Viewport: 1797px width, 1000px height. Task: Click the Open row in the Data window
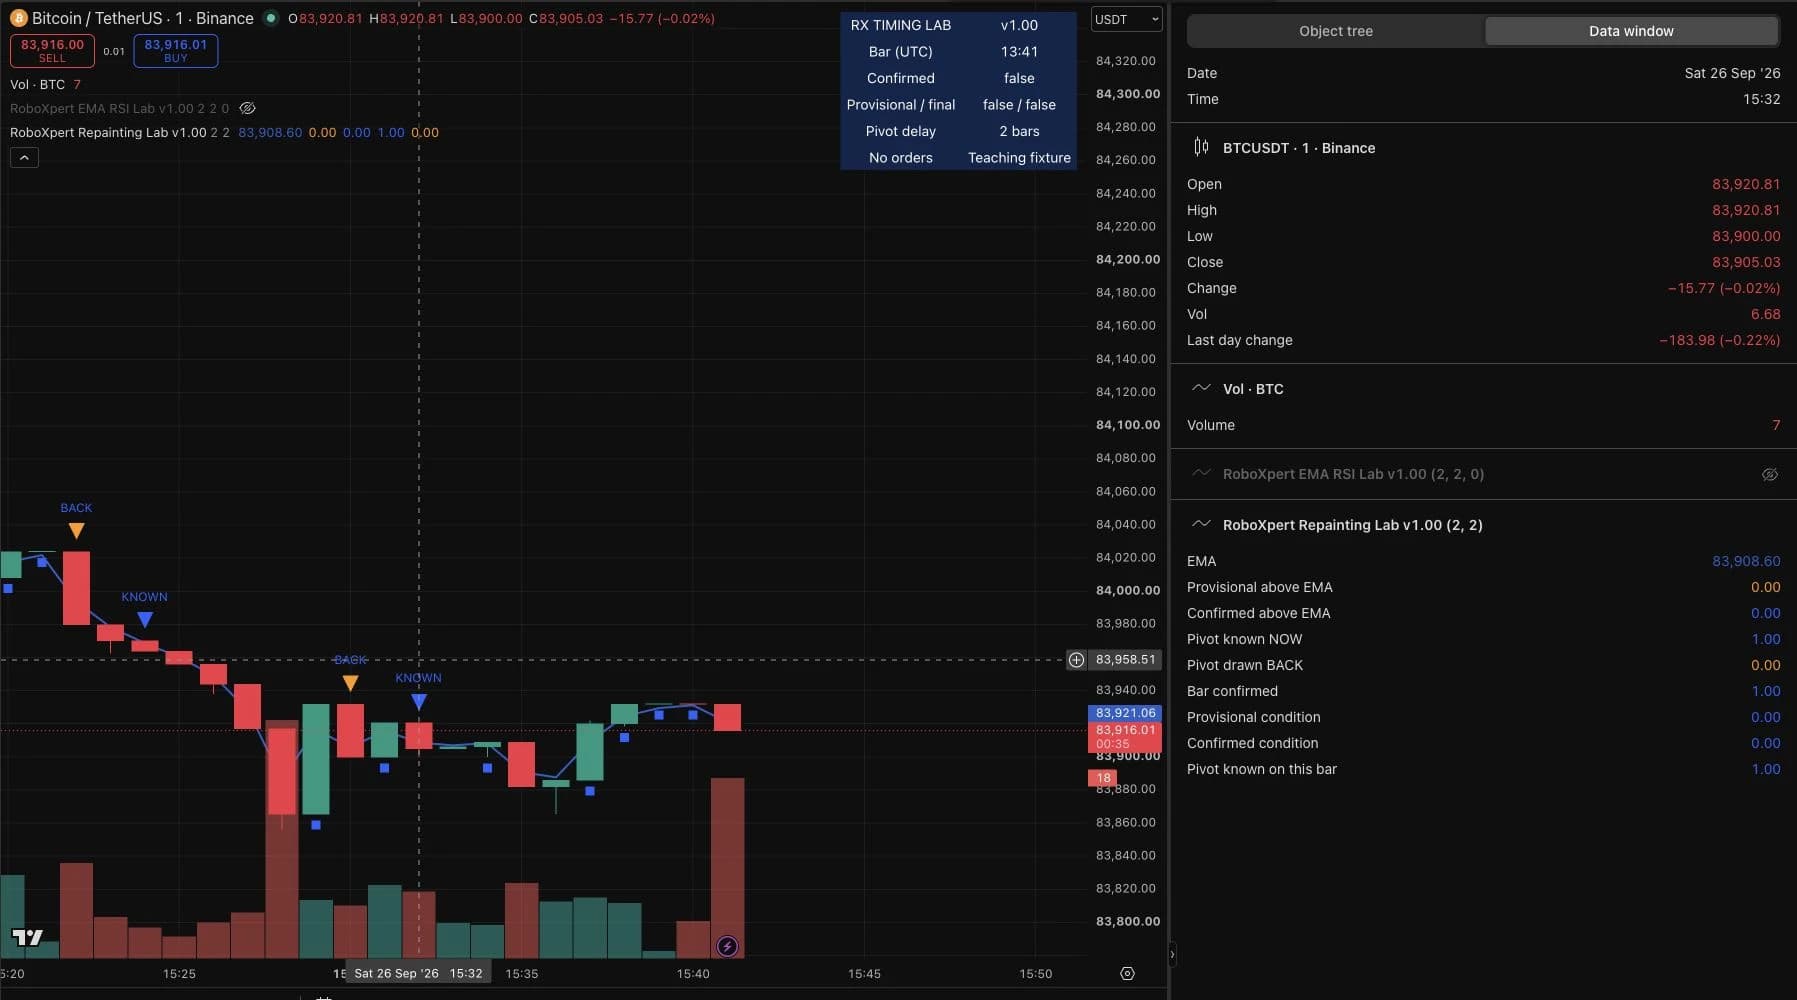pos(1483,184)
